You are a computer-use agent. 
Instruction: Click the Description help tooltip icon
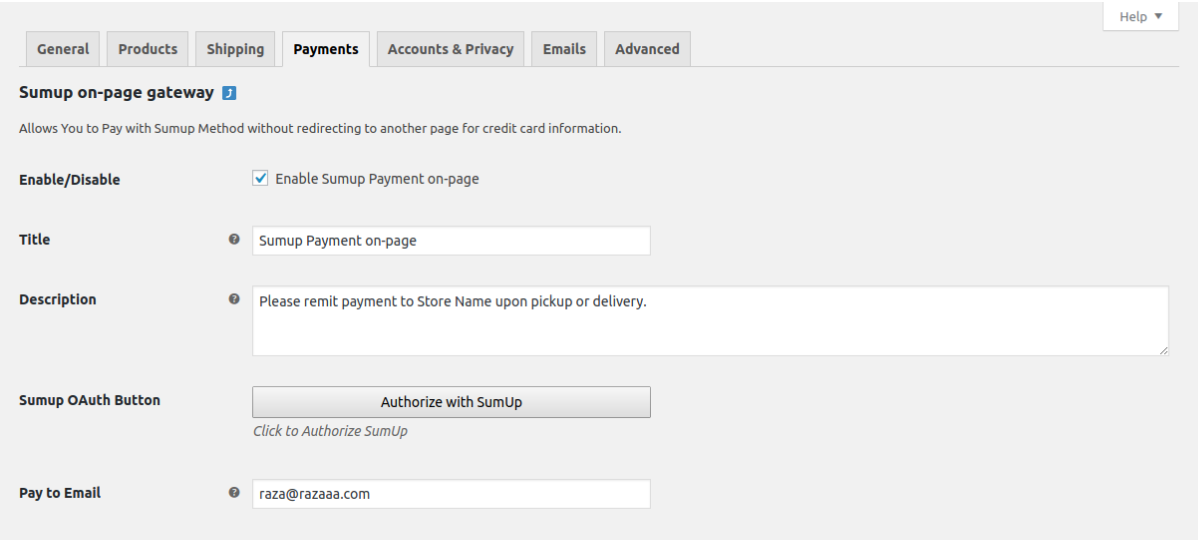[x=234, y=299]
